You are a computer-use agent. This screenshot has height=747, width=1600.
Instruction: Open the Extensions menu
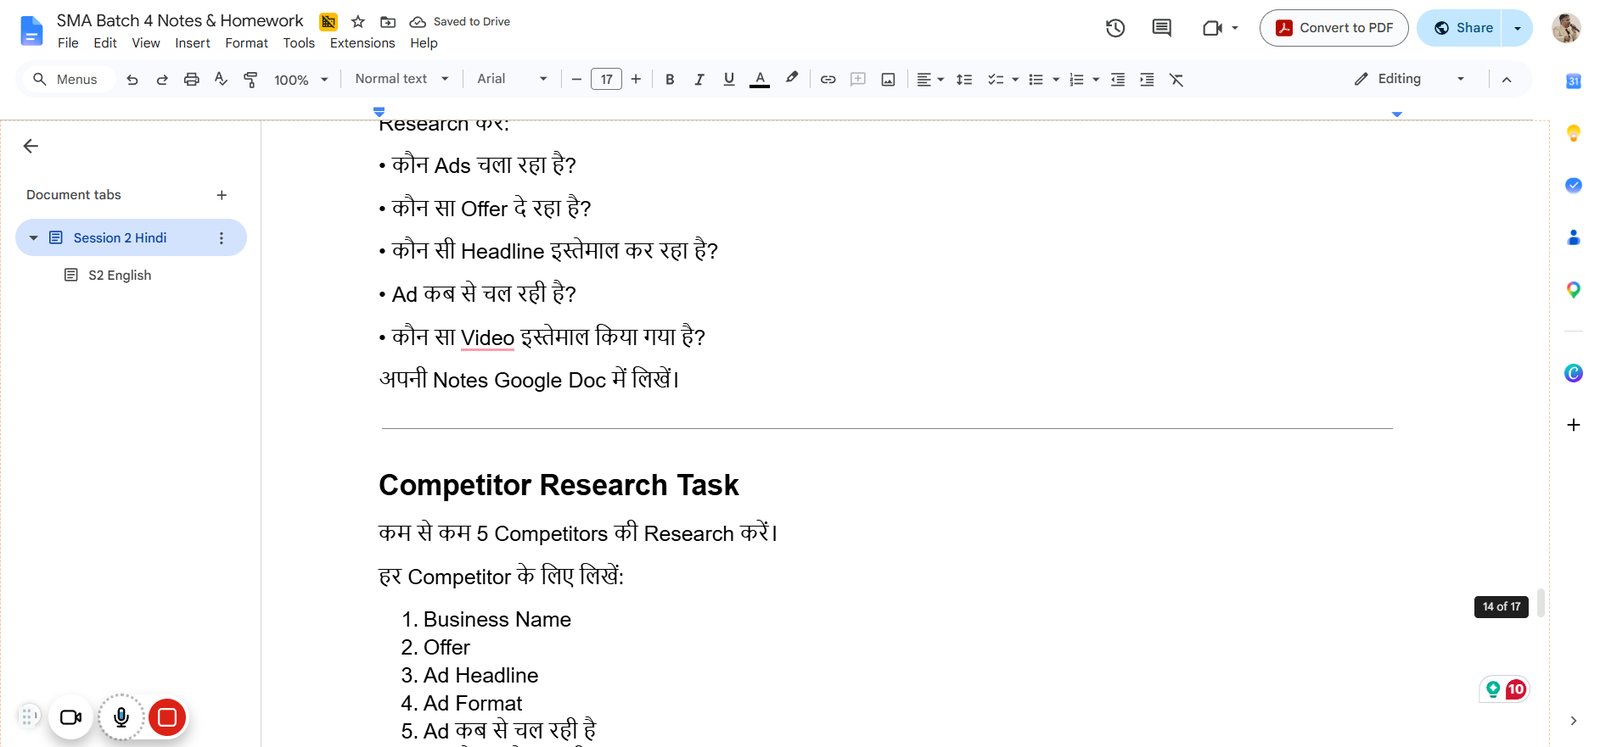[x=362, y=43]
